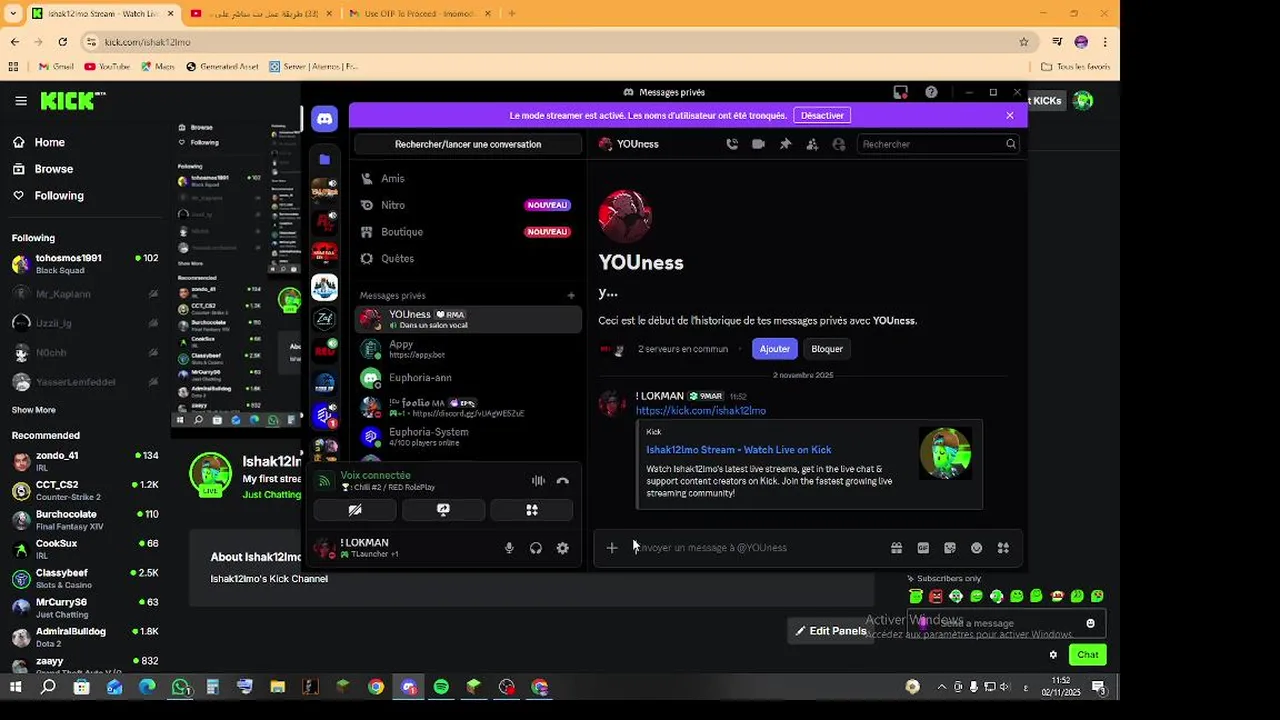Screen dimensions: 1280x720
Task: Add friends to the DM group
Action: [x=812, y=144]
